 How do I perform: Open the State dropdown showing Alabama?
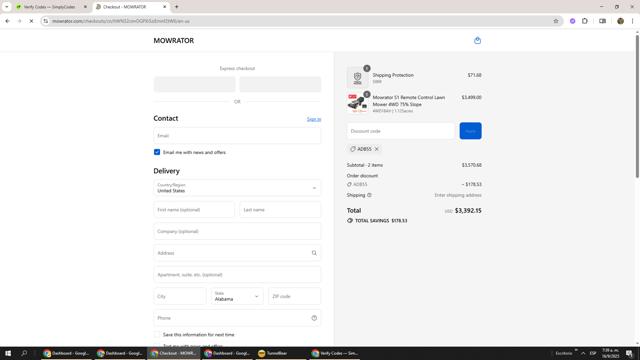(237, 296)
